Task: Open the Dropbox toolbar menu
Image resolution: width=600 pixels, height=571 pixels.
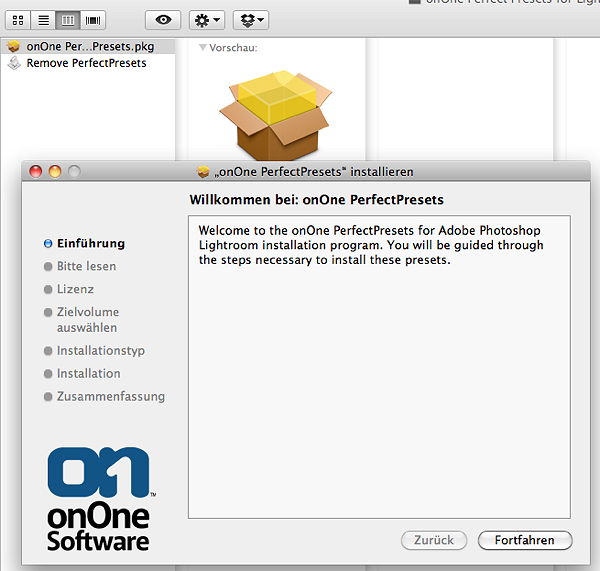Action: tap(251, 20)
